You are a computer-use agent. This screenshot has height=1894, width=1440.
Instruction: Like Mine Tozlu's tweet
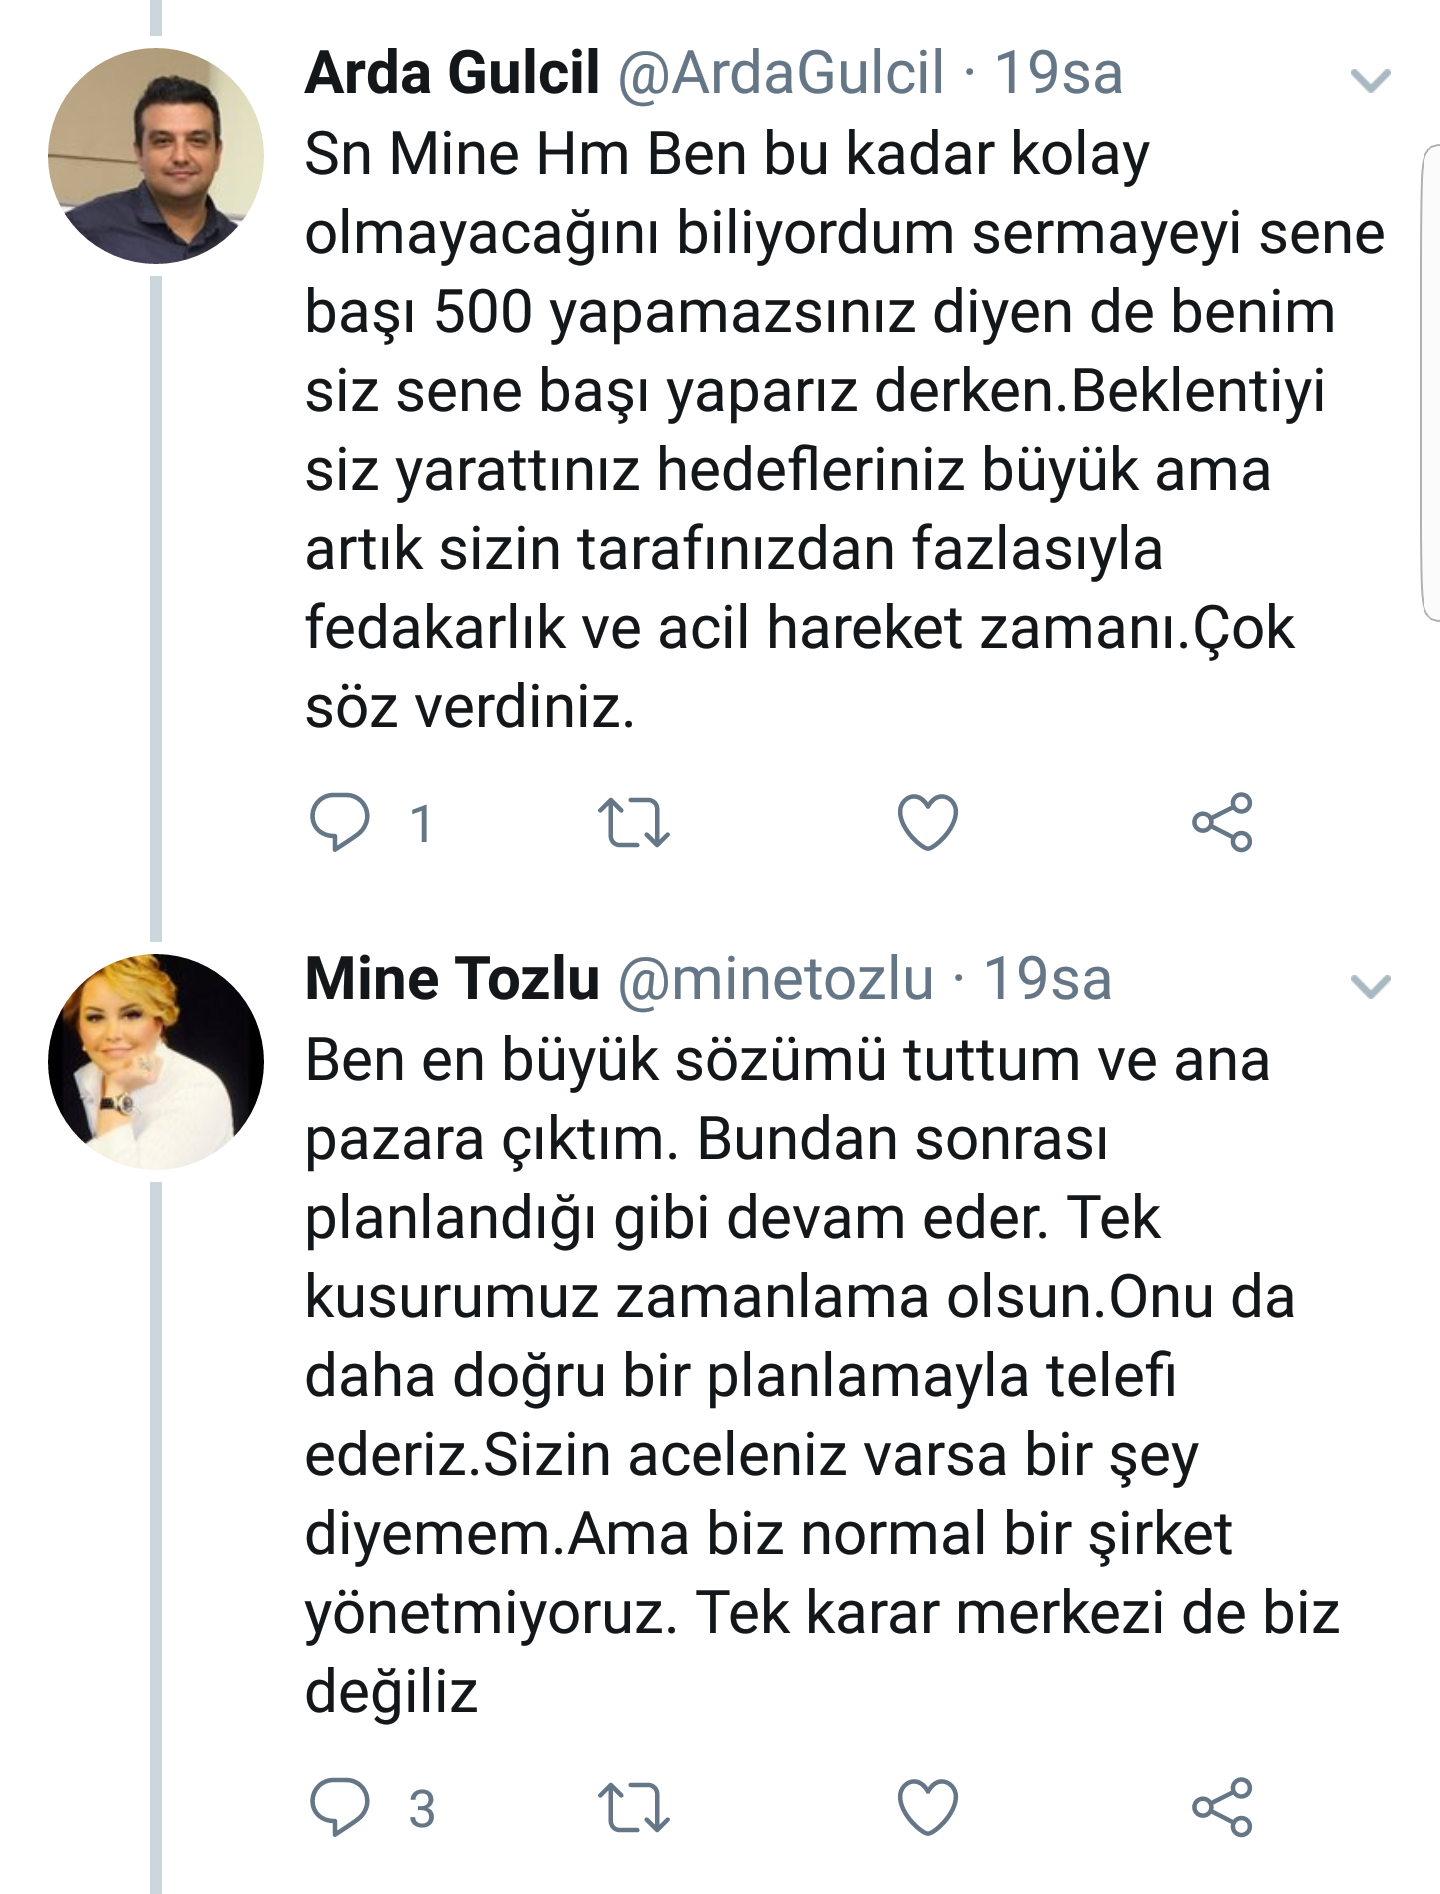point(928,1807)
